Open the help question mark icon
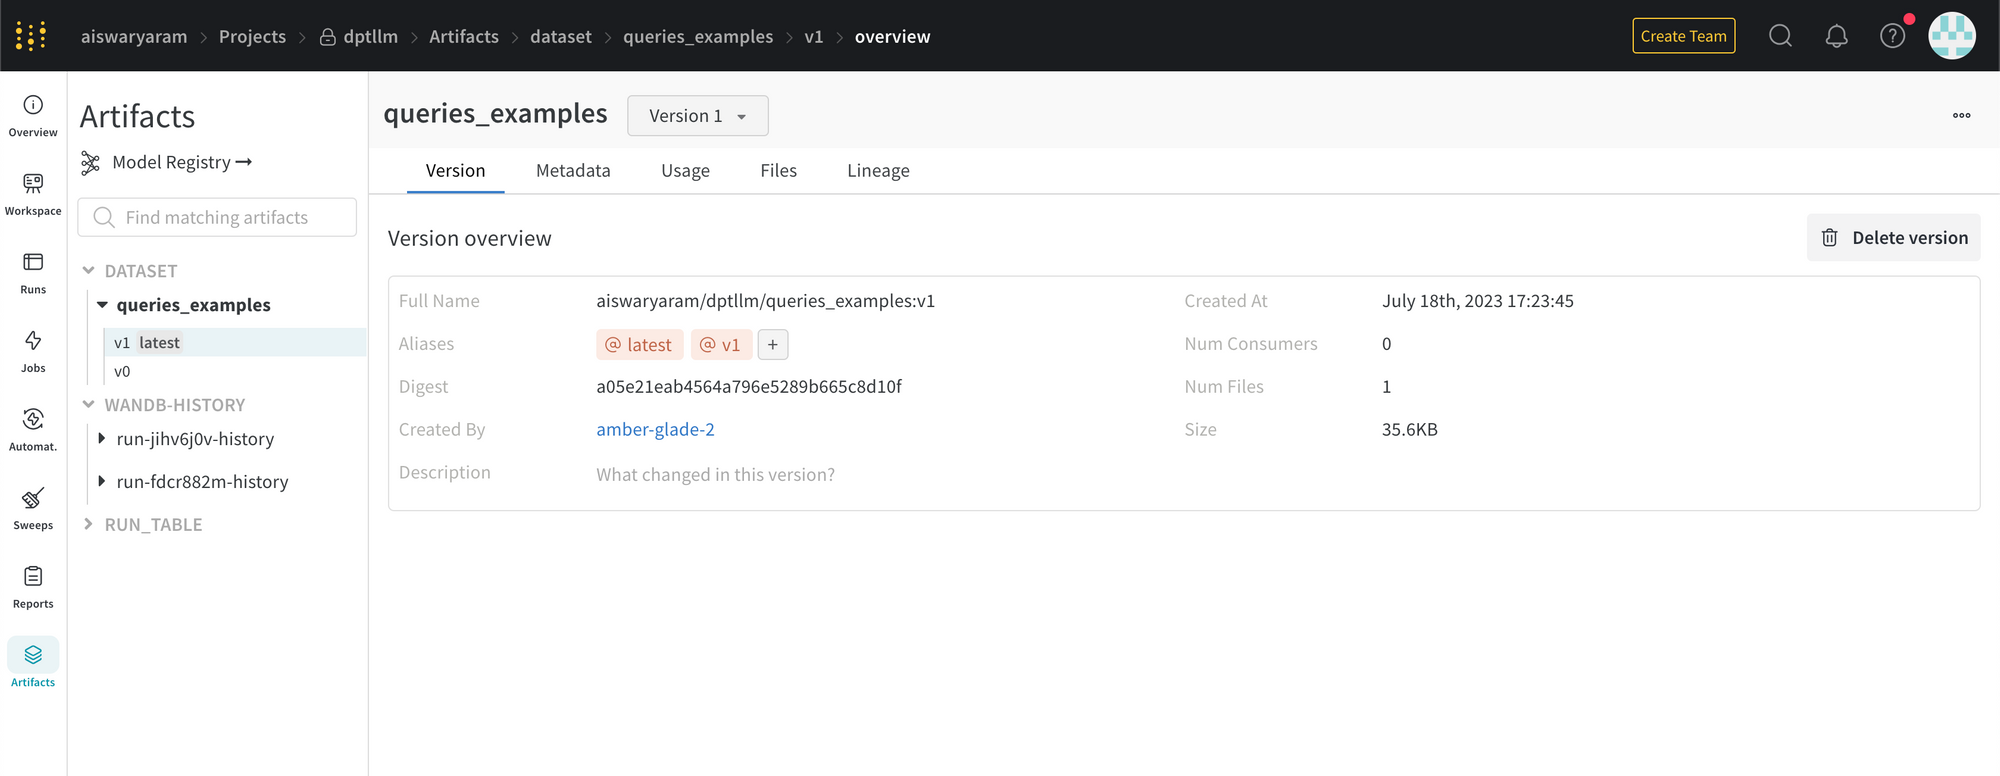The image size is (2000, 776). point(1892,36)
